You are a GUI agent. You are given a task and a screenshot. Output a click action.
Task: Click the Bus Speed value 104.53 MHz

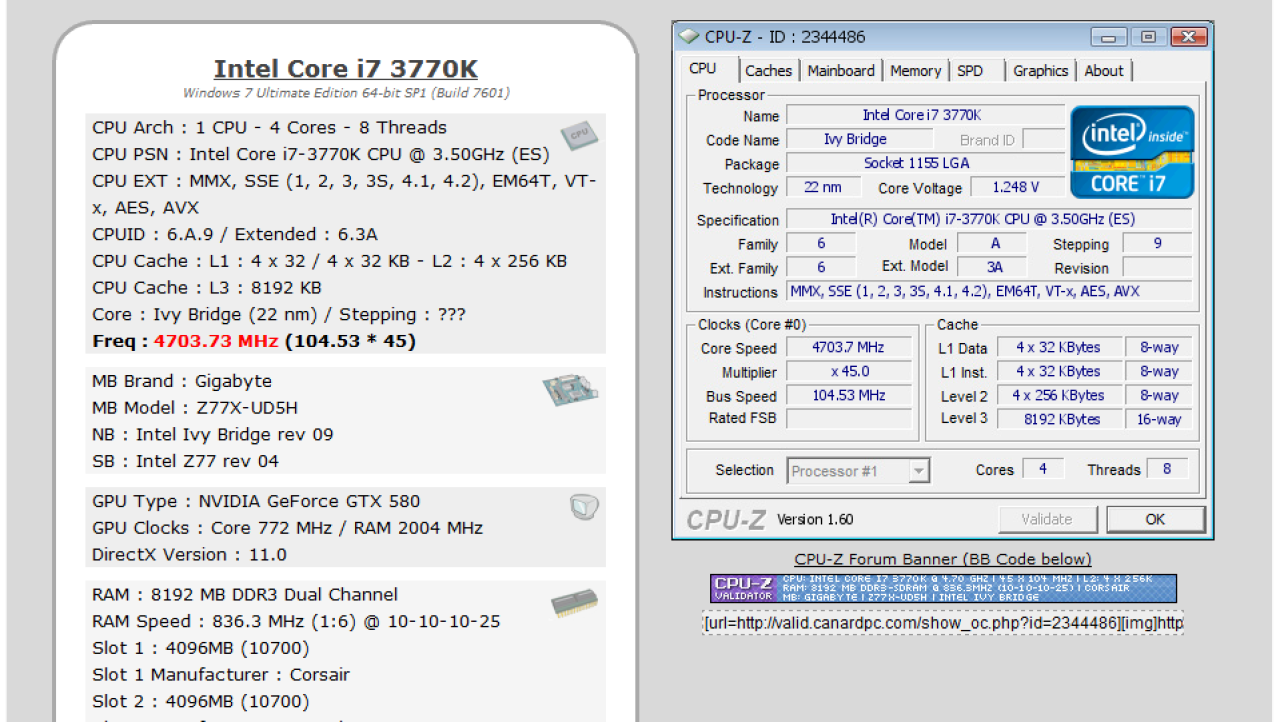pyautogui.click(x=848, y=395)
